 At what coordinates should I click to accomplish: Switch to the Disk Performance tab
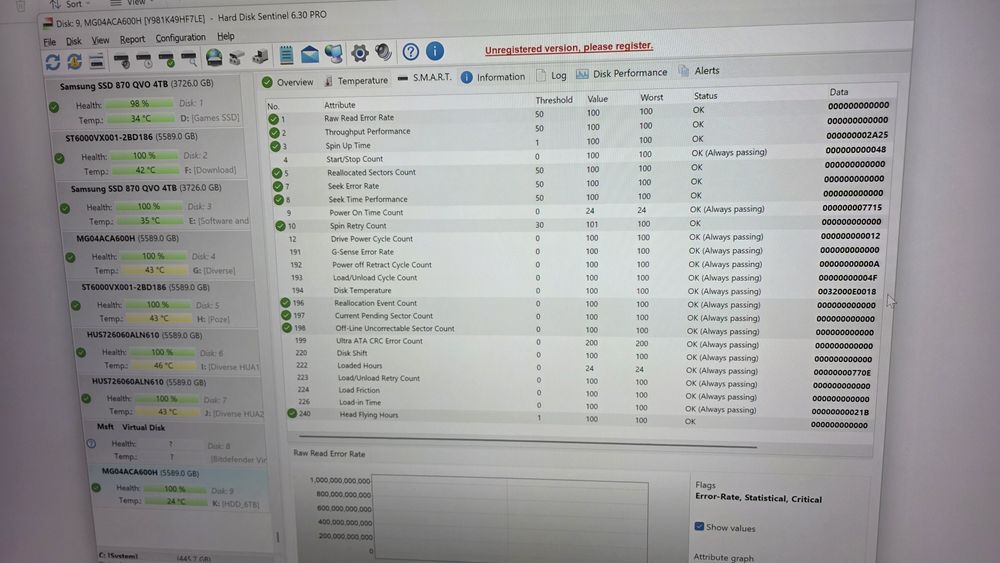[622, 73]
